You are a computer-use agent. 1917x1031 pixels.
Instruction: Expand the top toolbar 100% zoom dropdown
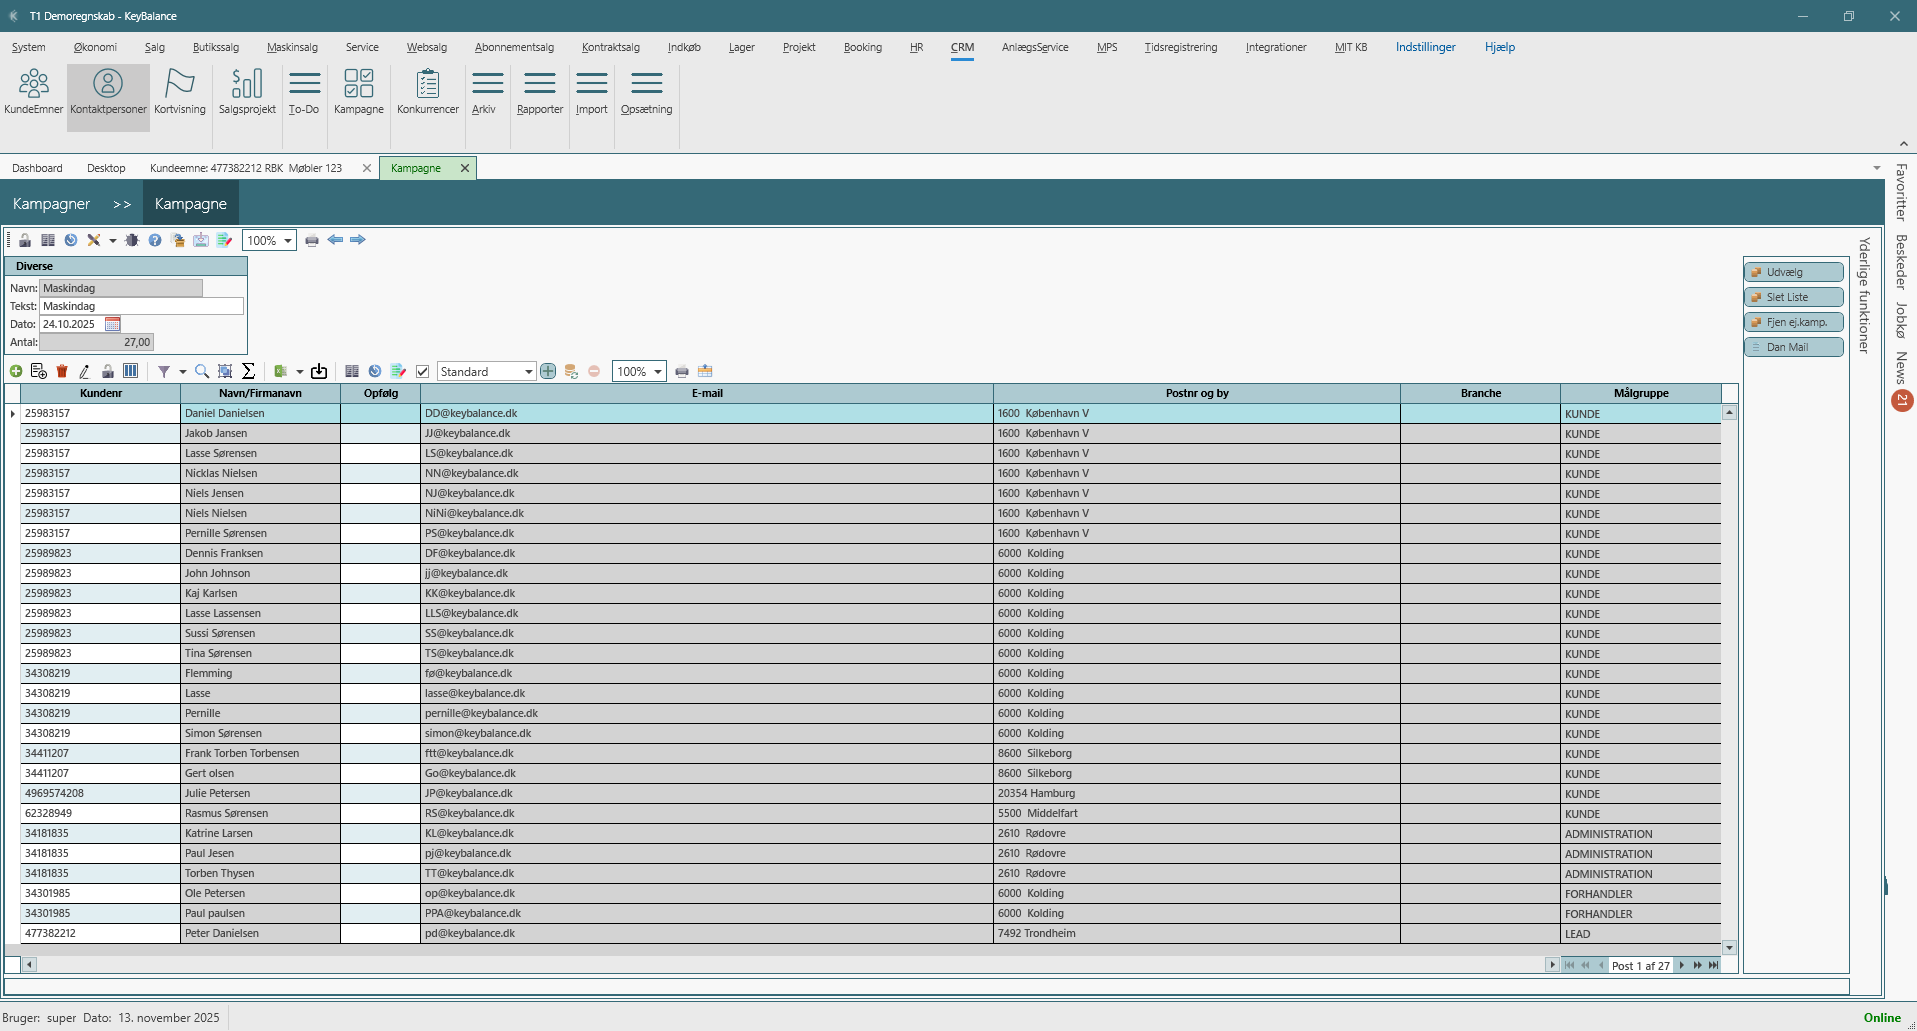[x=288, y=241]
